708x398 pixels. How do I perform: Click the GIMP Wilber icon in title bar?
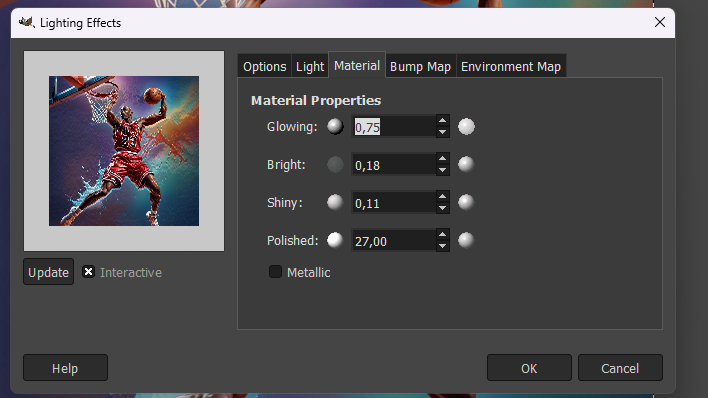click(27, 22)
